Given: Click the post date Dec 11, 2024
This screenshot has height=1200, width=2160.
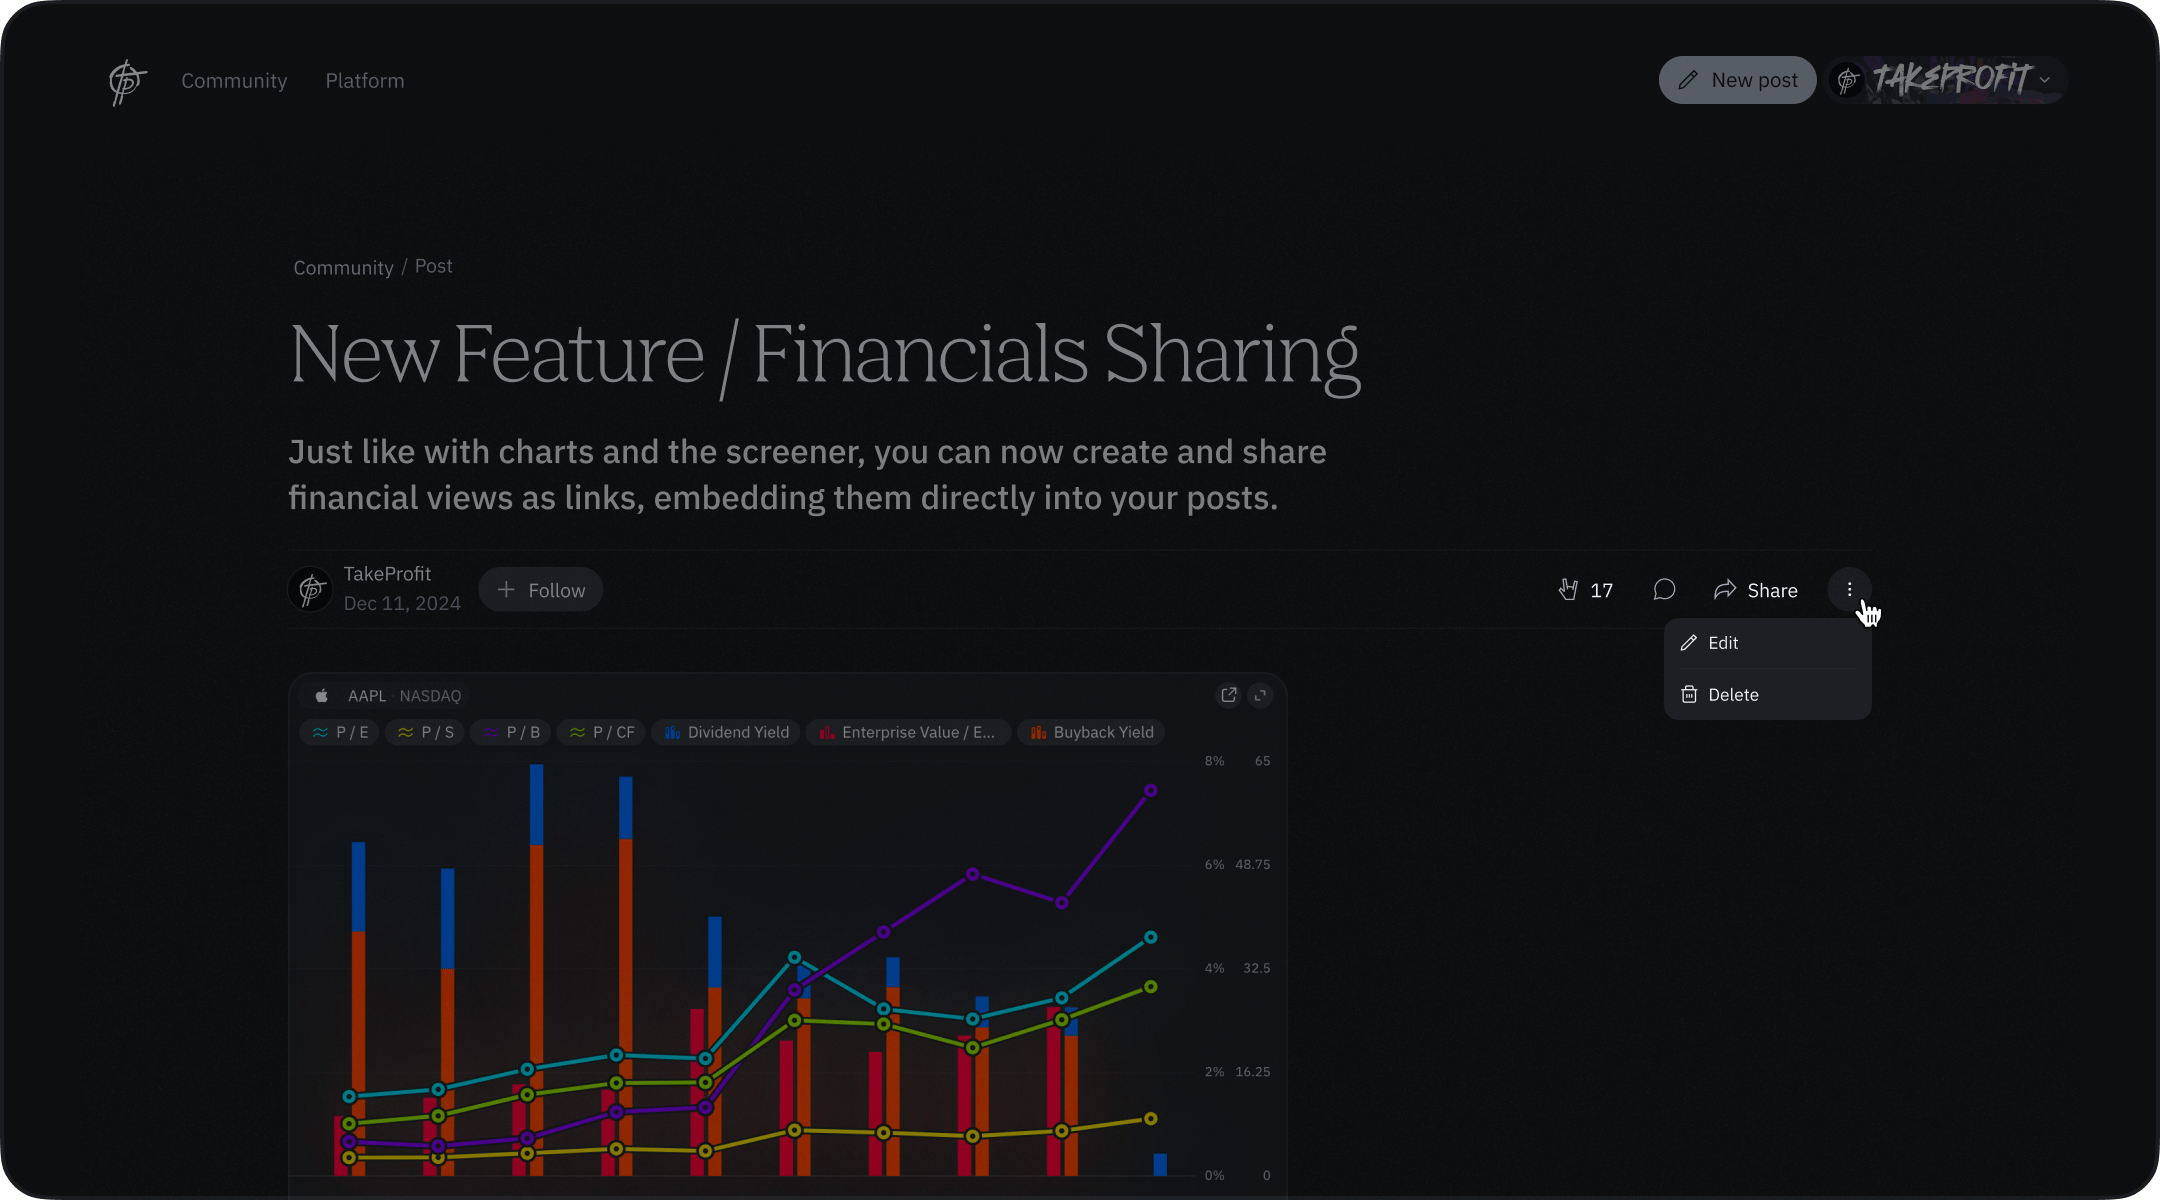Looking at the screenshot, I should pyautogui.click(x=402, y=604).
